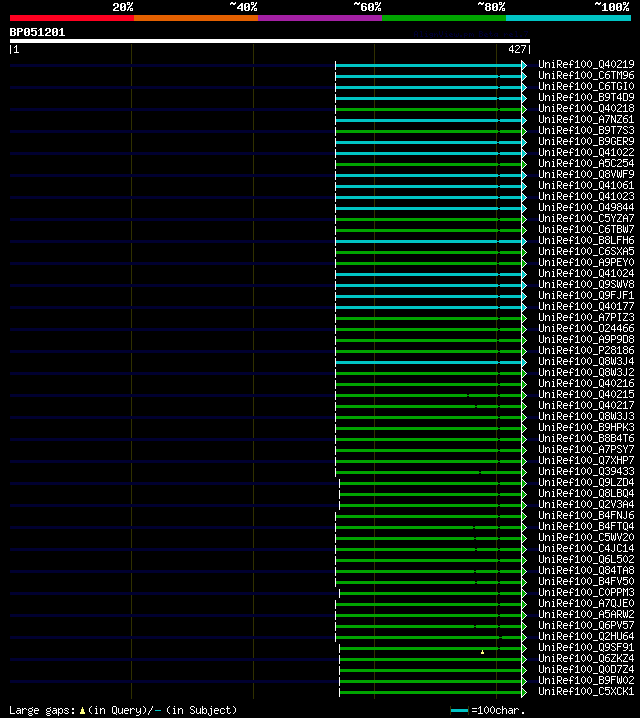
Task: Select the UniRef100_Q40177 label
Action: tap(586, 306)
